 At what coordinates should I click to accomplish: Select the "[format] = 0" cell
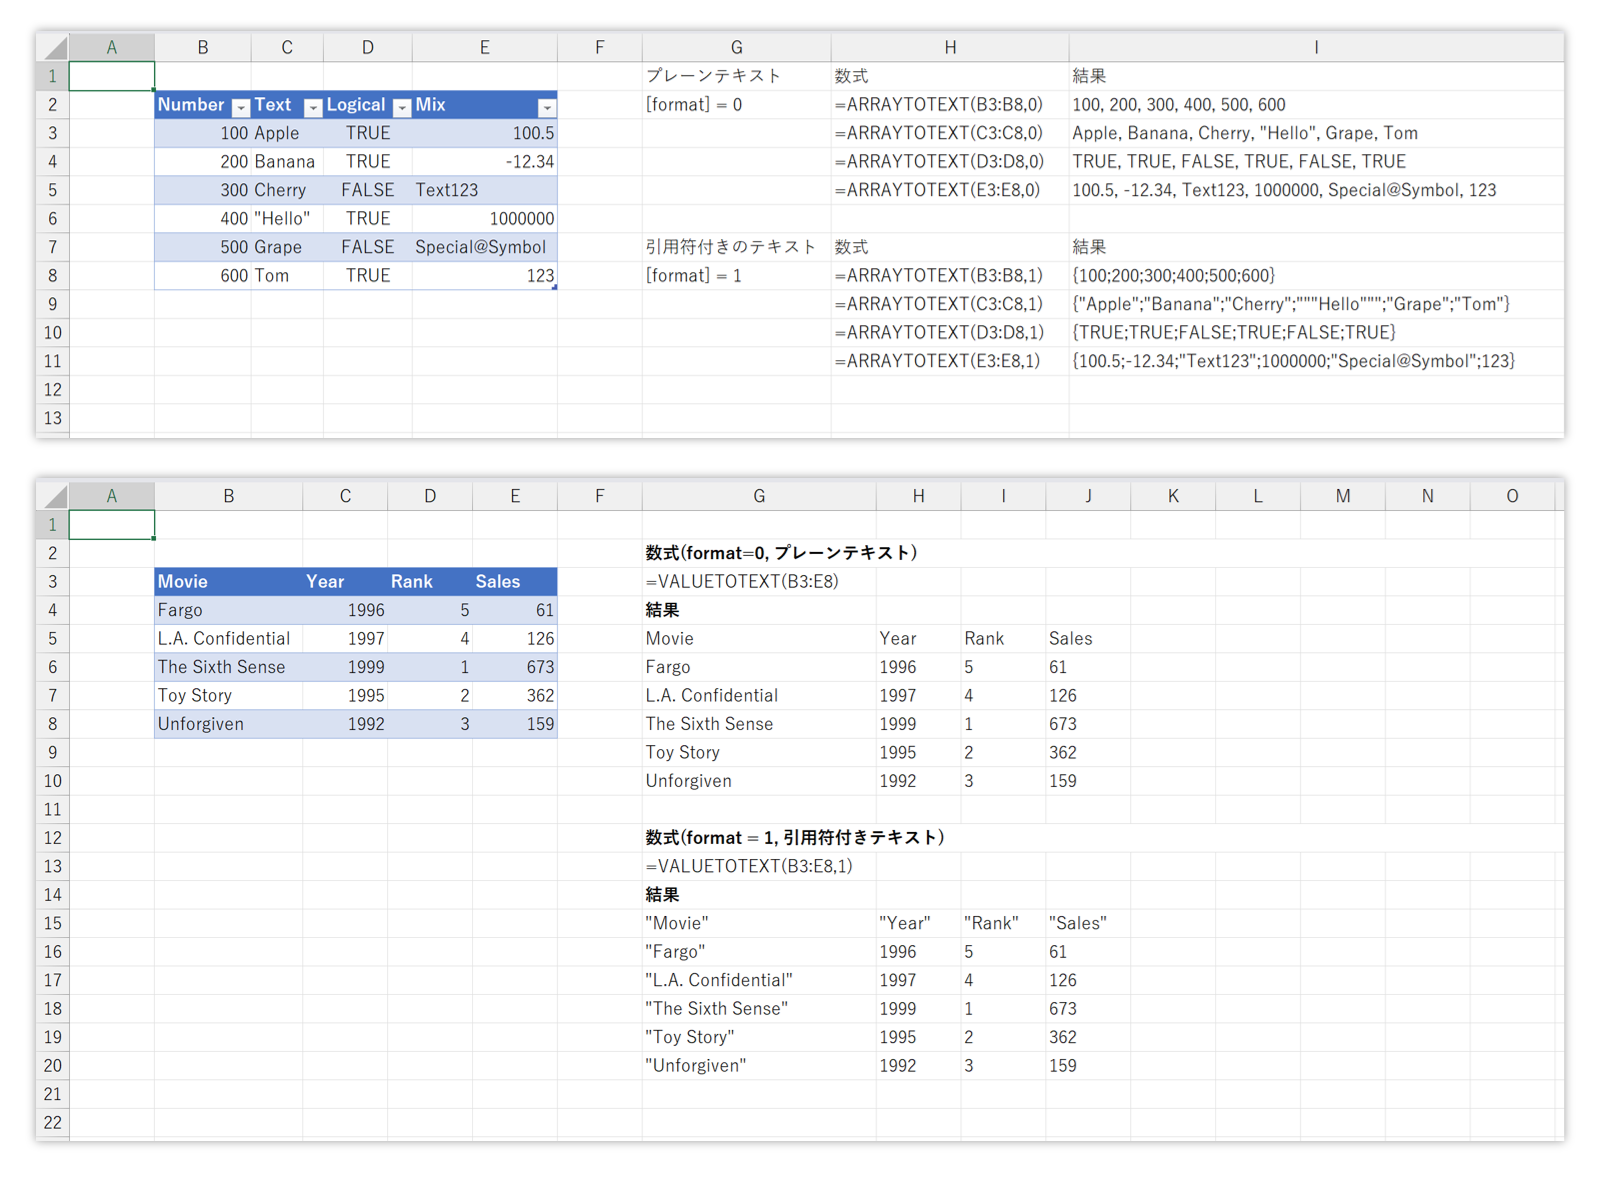click(736, 105)
